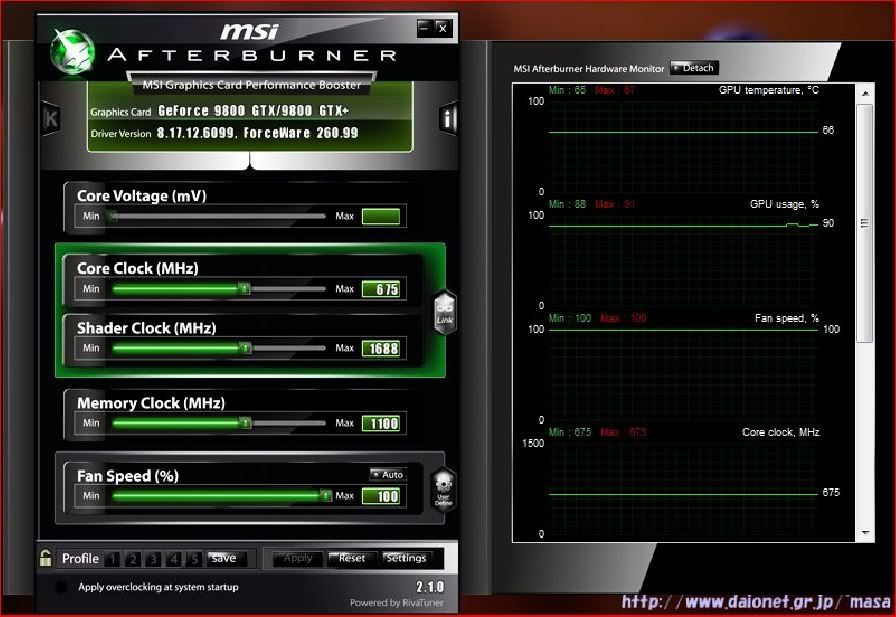The width and height of the screenshot is (896, 617).
Task: Click the Core Voltage slider track
Action: coord(219,216)
